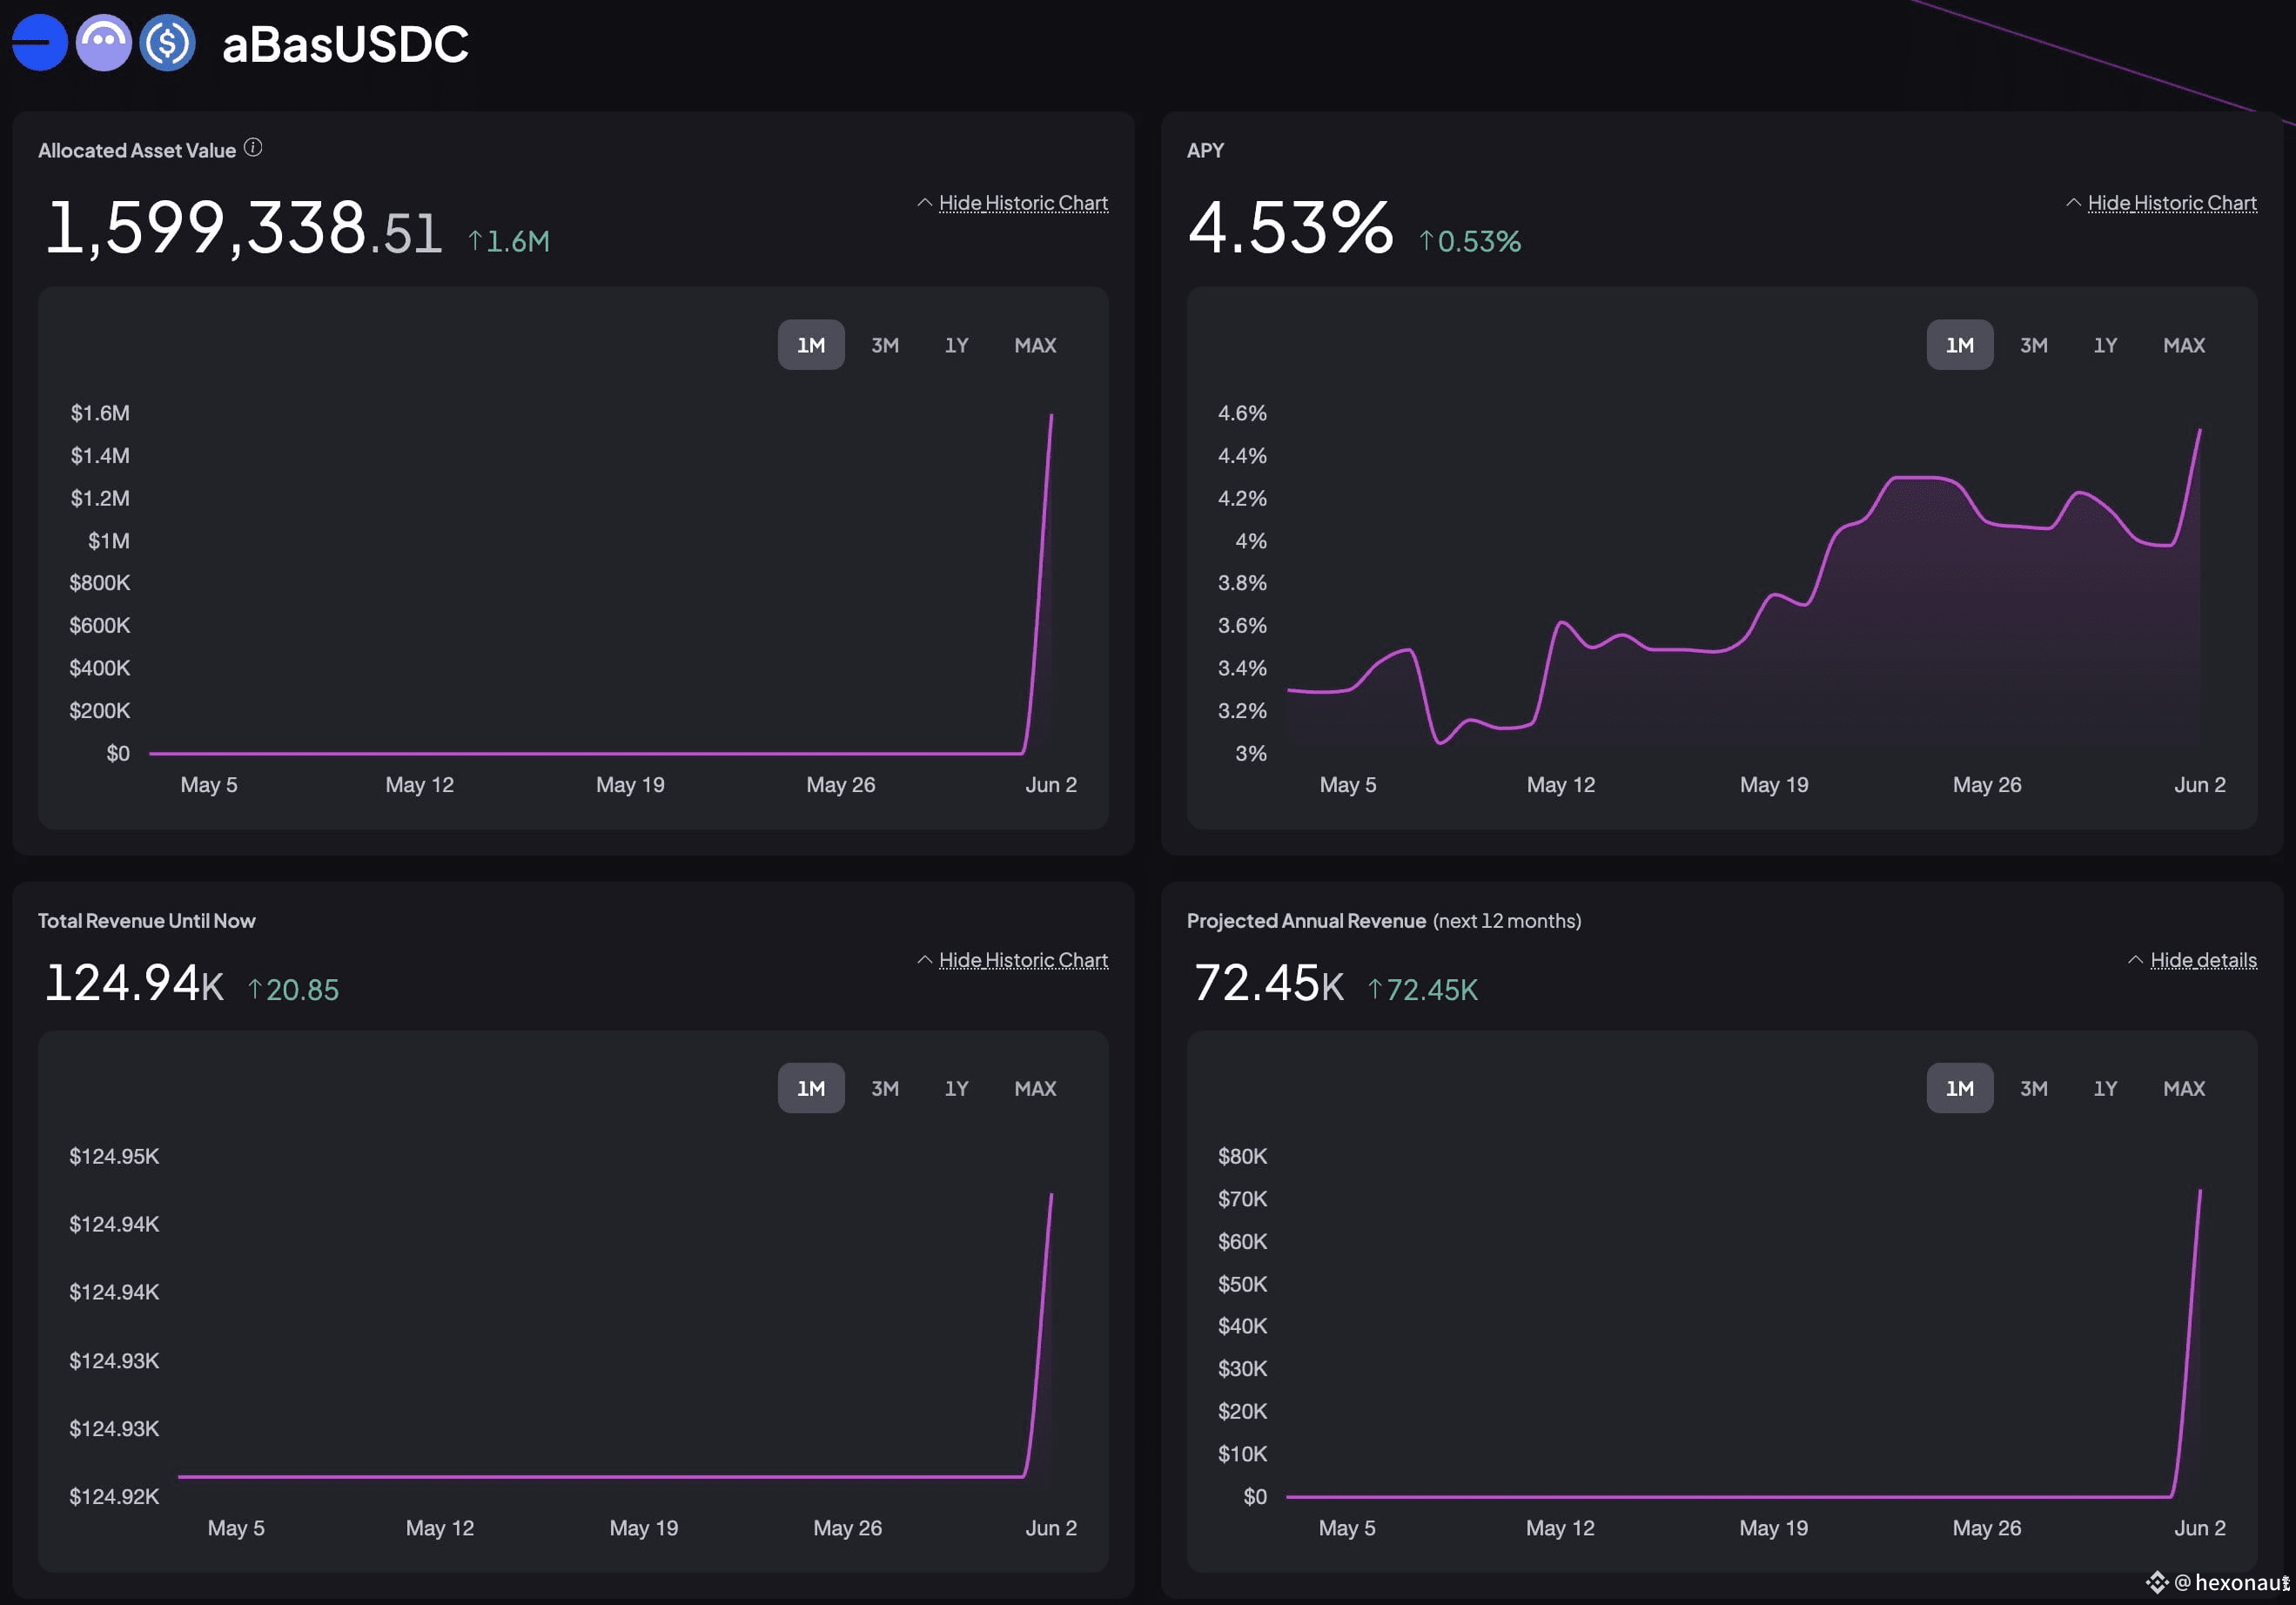Click the Total Revenue Until Now heading
The height and width of the screenshot is (1605, 2296).
click(x=147, y=921)
